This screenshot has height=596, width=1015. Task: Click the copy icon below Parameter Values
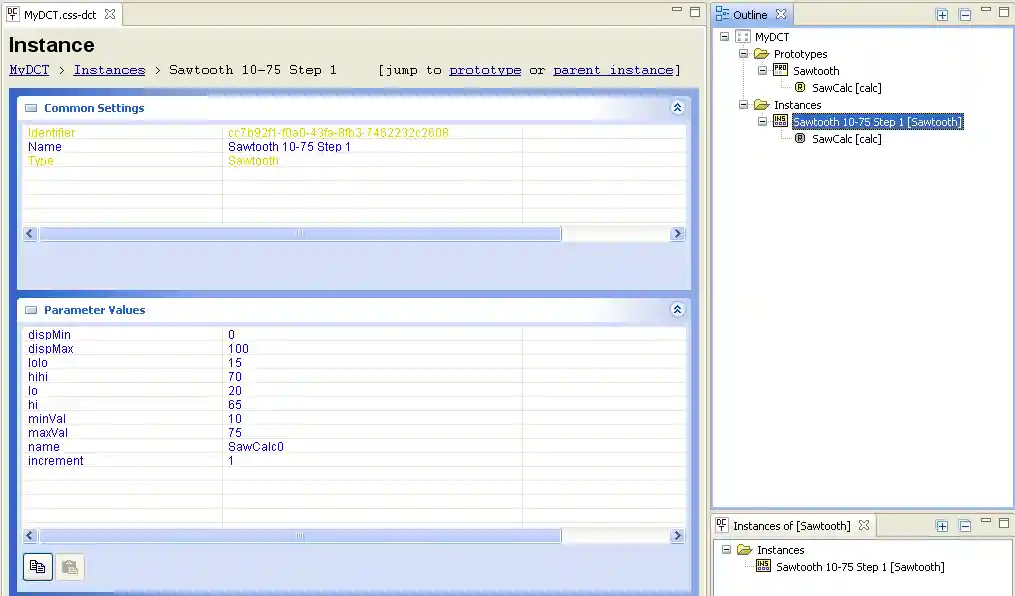(37, 567)
